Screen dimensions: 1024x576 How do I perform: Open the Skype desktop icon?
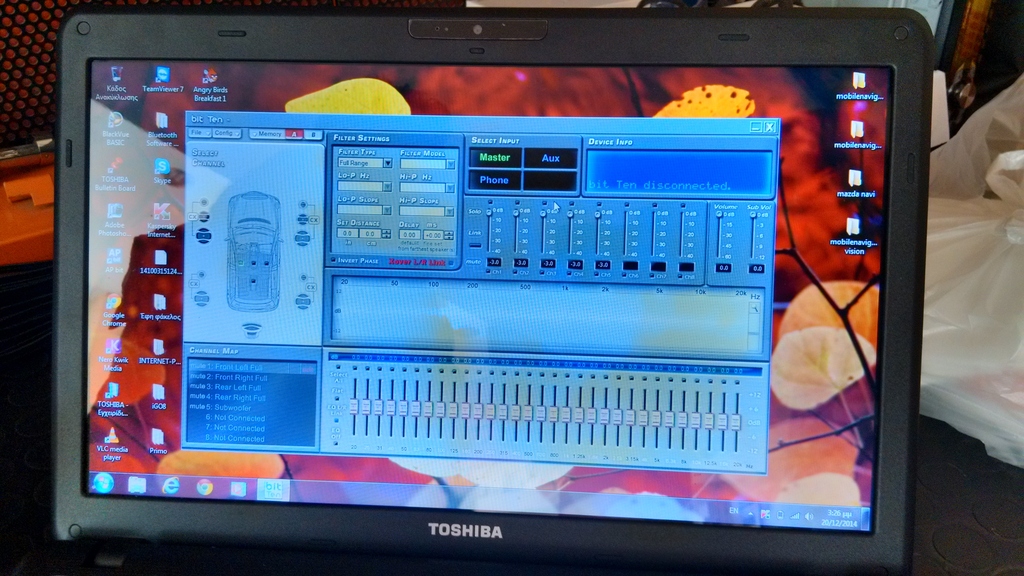click(x=161, y=171)
